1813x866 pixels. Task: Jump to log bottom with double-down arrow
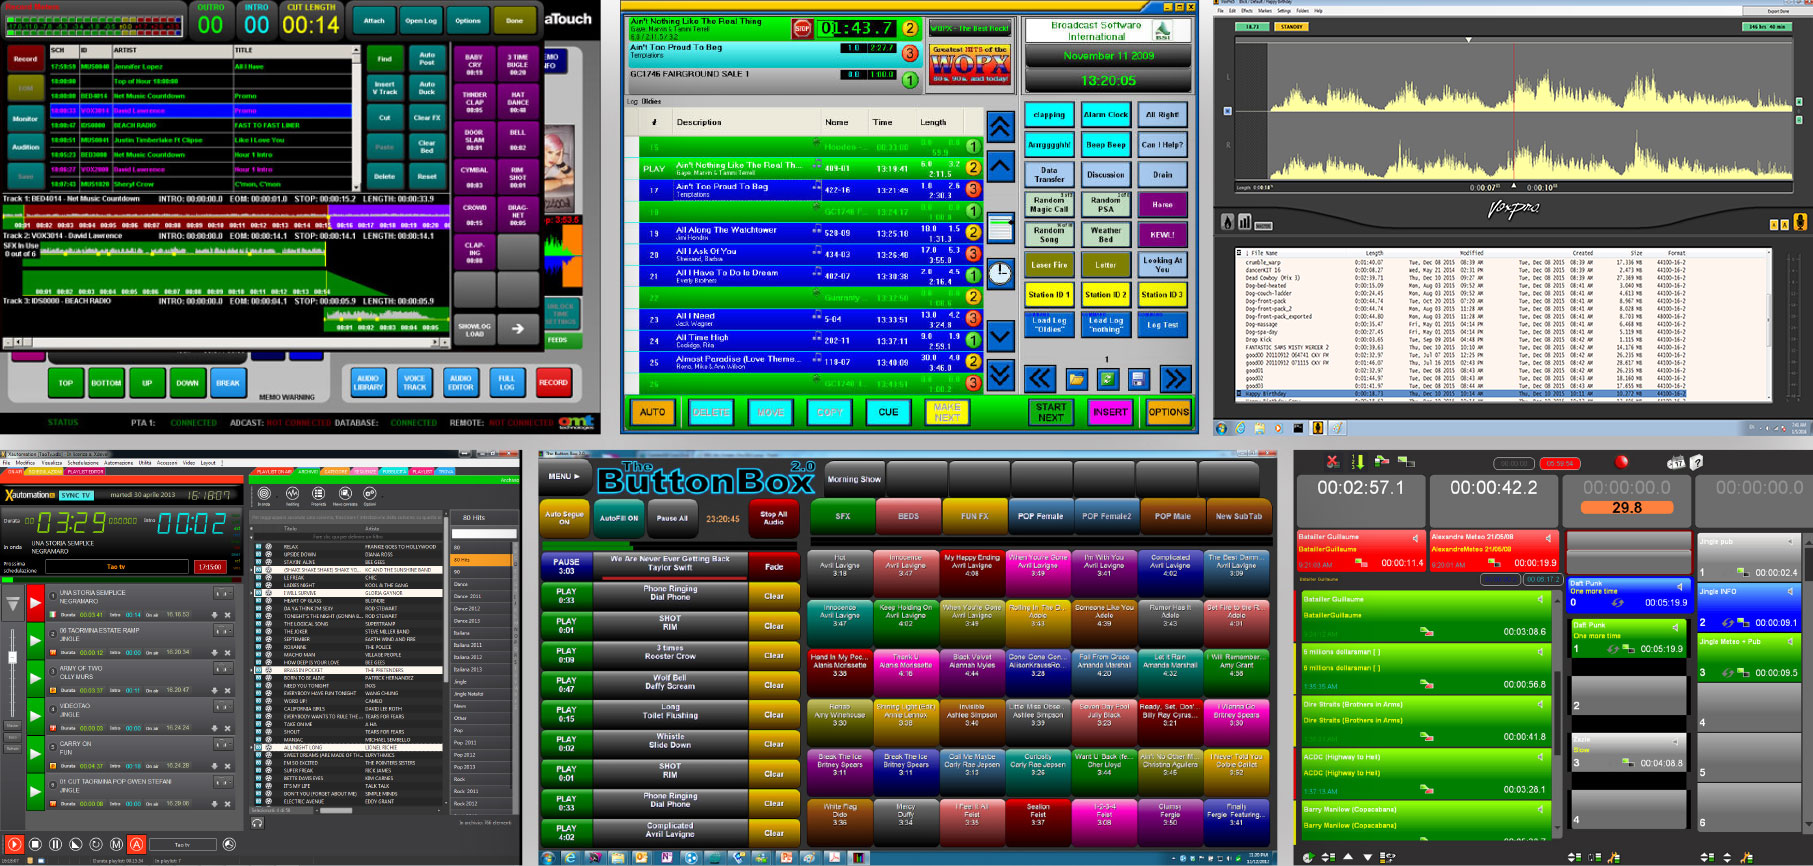(x=1000, y=374)
